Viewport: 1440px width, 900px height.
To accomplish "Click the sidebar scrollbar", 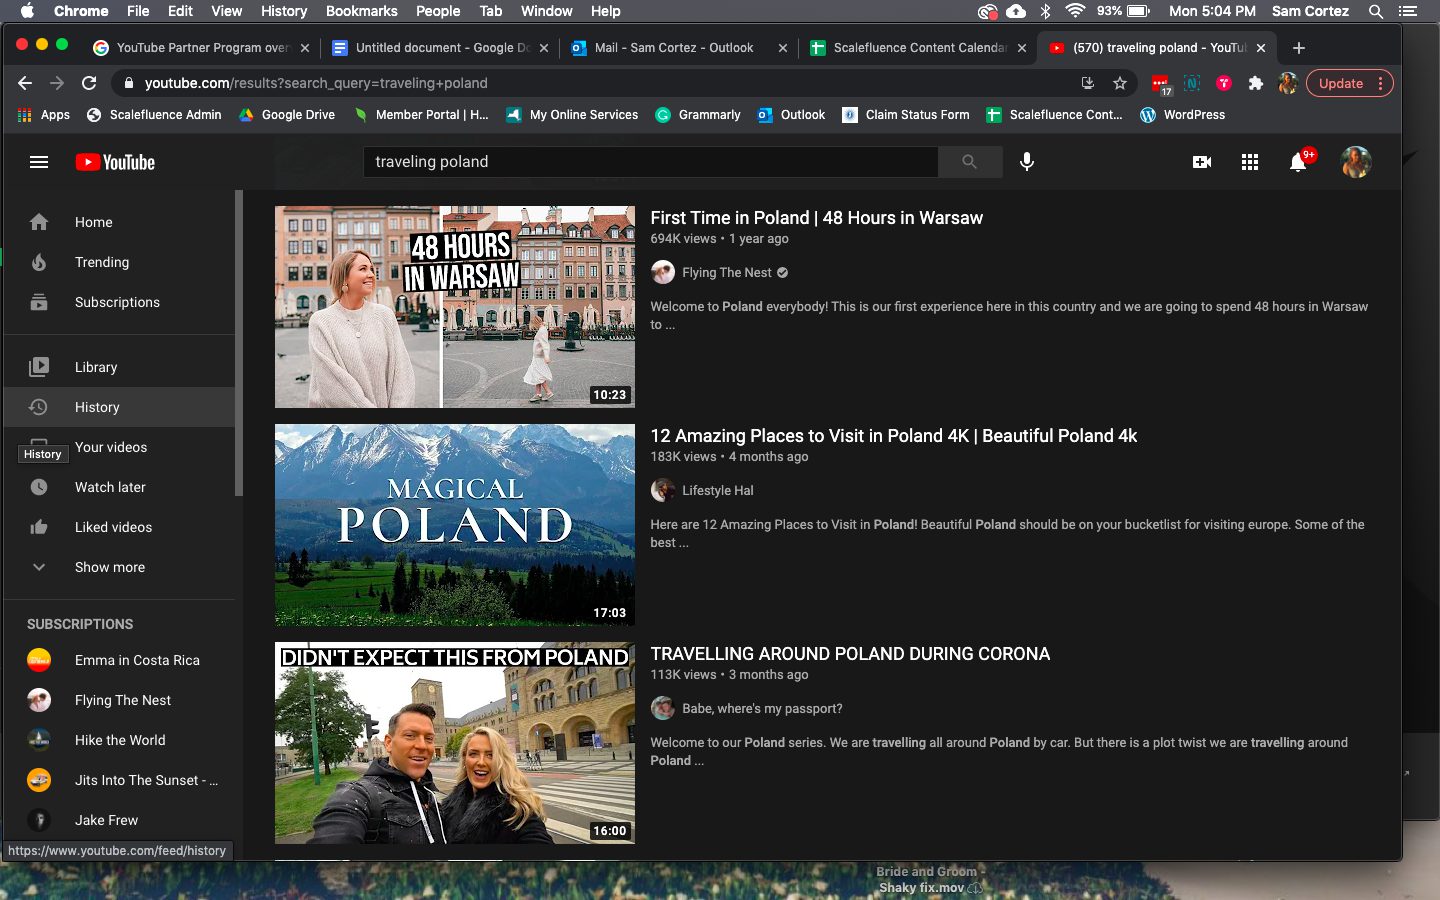I will (239, 343).
